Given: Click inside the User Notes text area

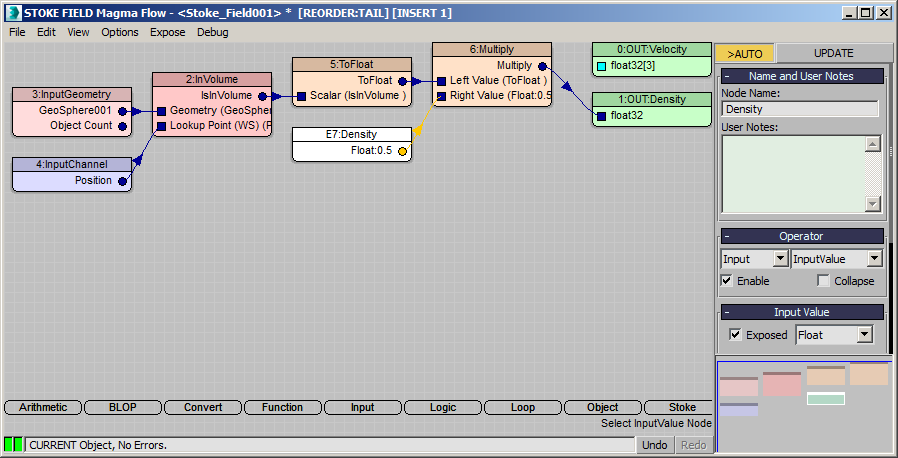Looking at the screenshot, I should 793,174.
